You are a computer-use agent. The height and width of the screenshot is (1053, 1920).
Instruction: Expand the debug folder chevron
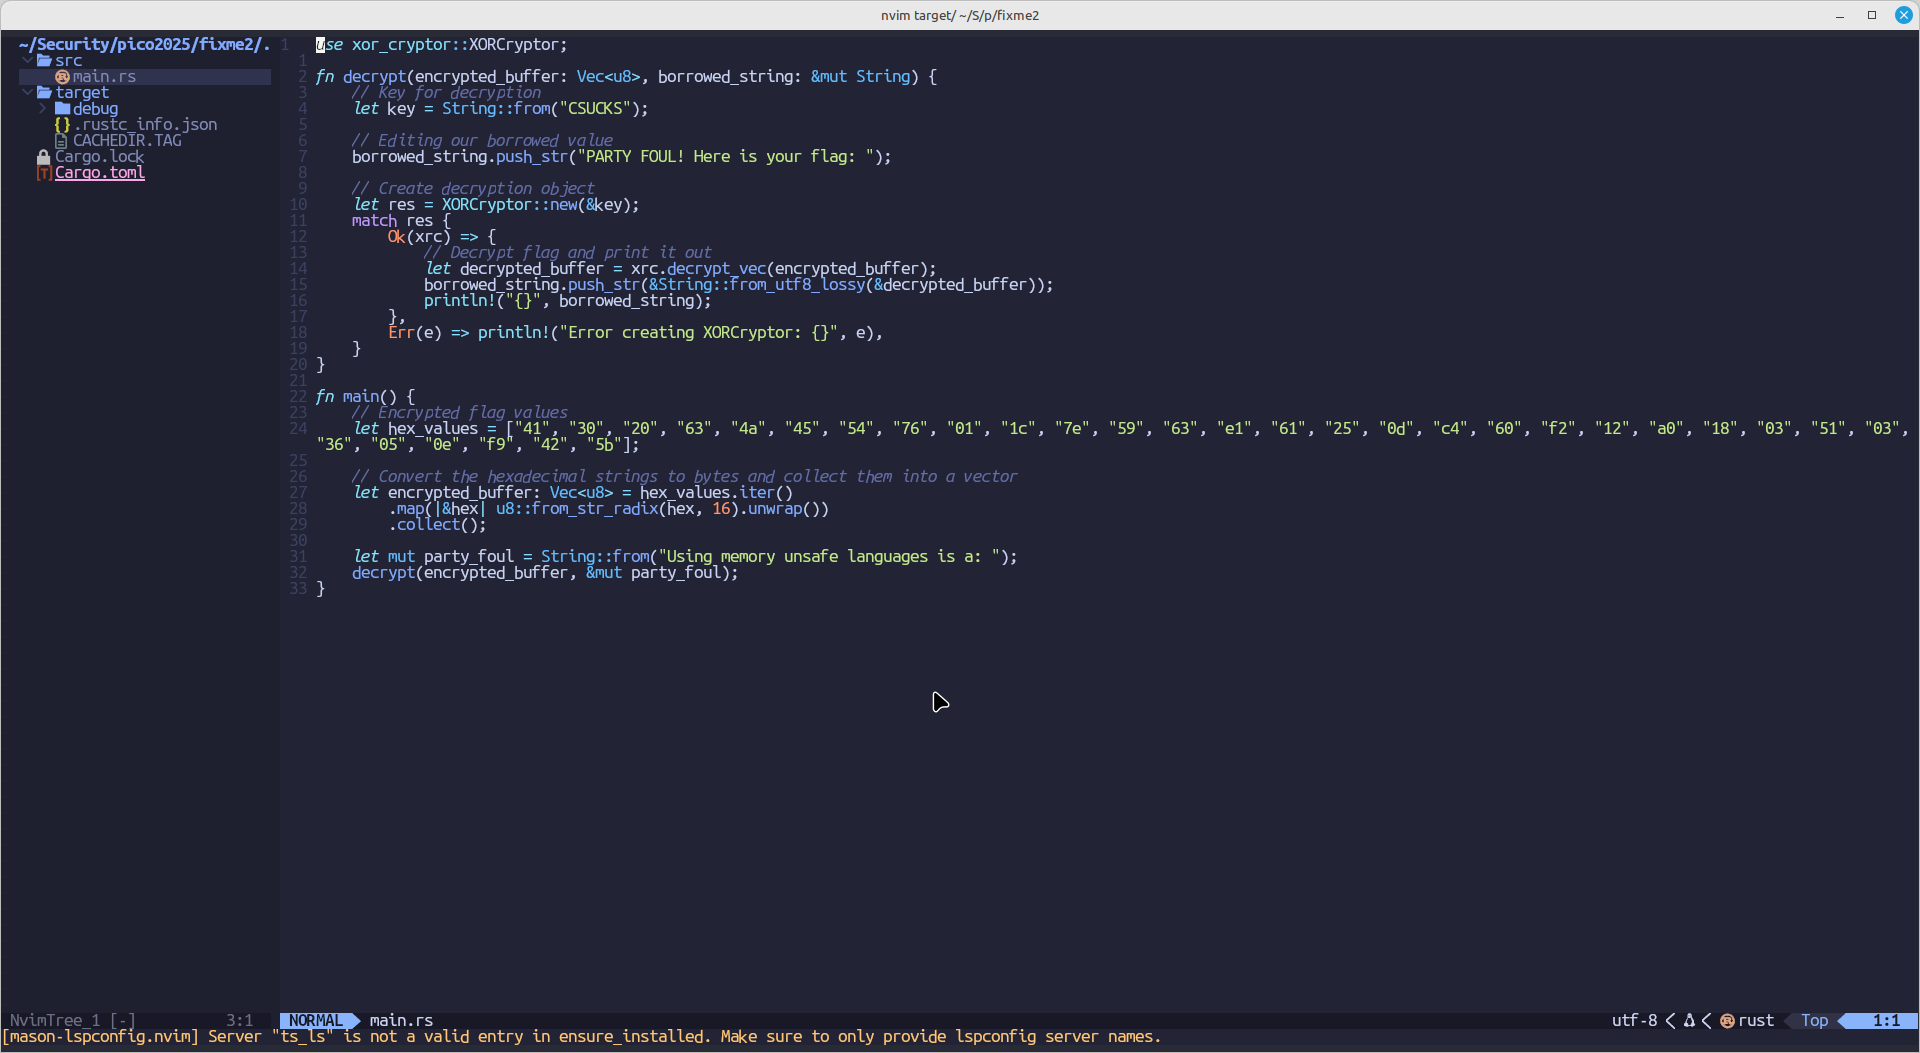[x=43, y=109]
